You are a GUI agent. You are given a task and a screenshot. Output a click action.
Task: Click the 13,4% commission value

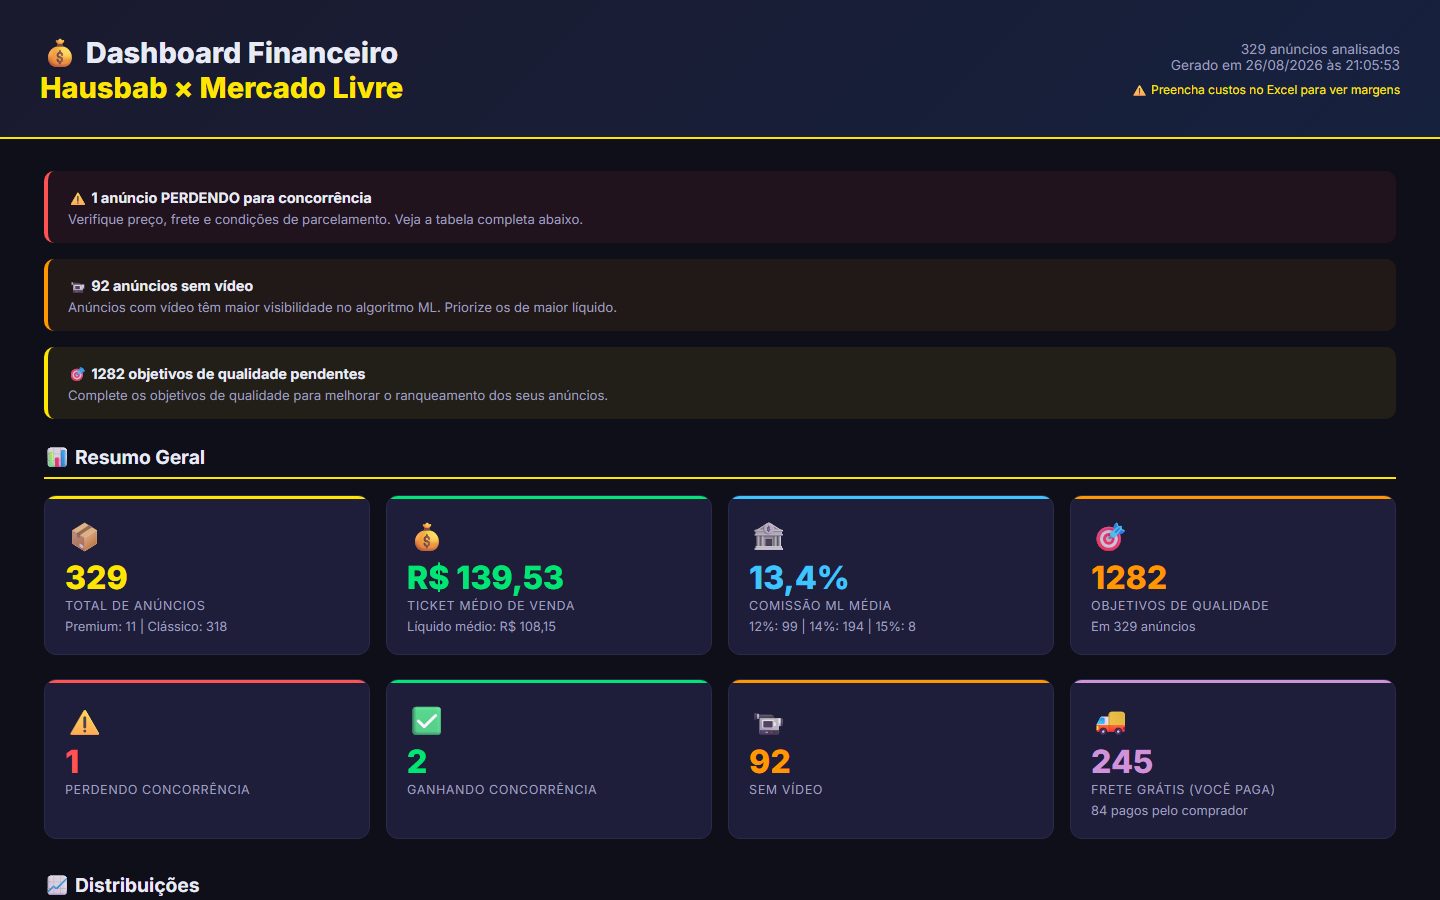pos(798,577)
